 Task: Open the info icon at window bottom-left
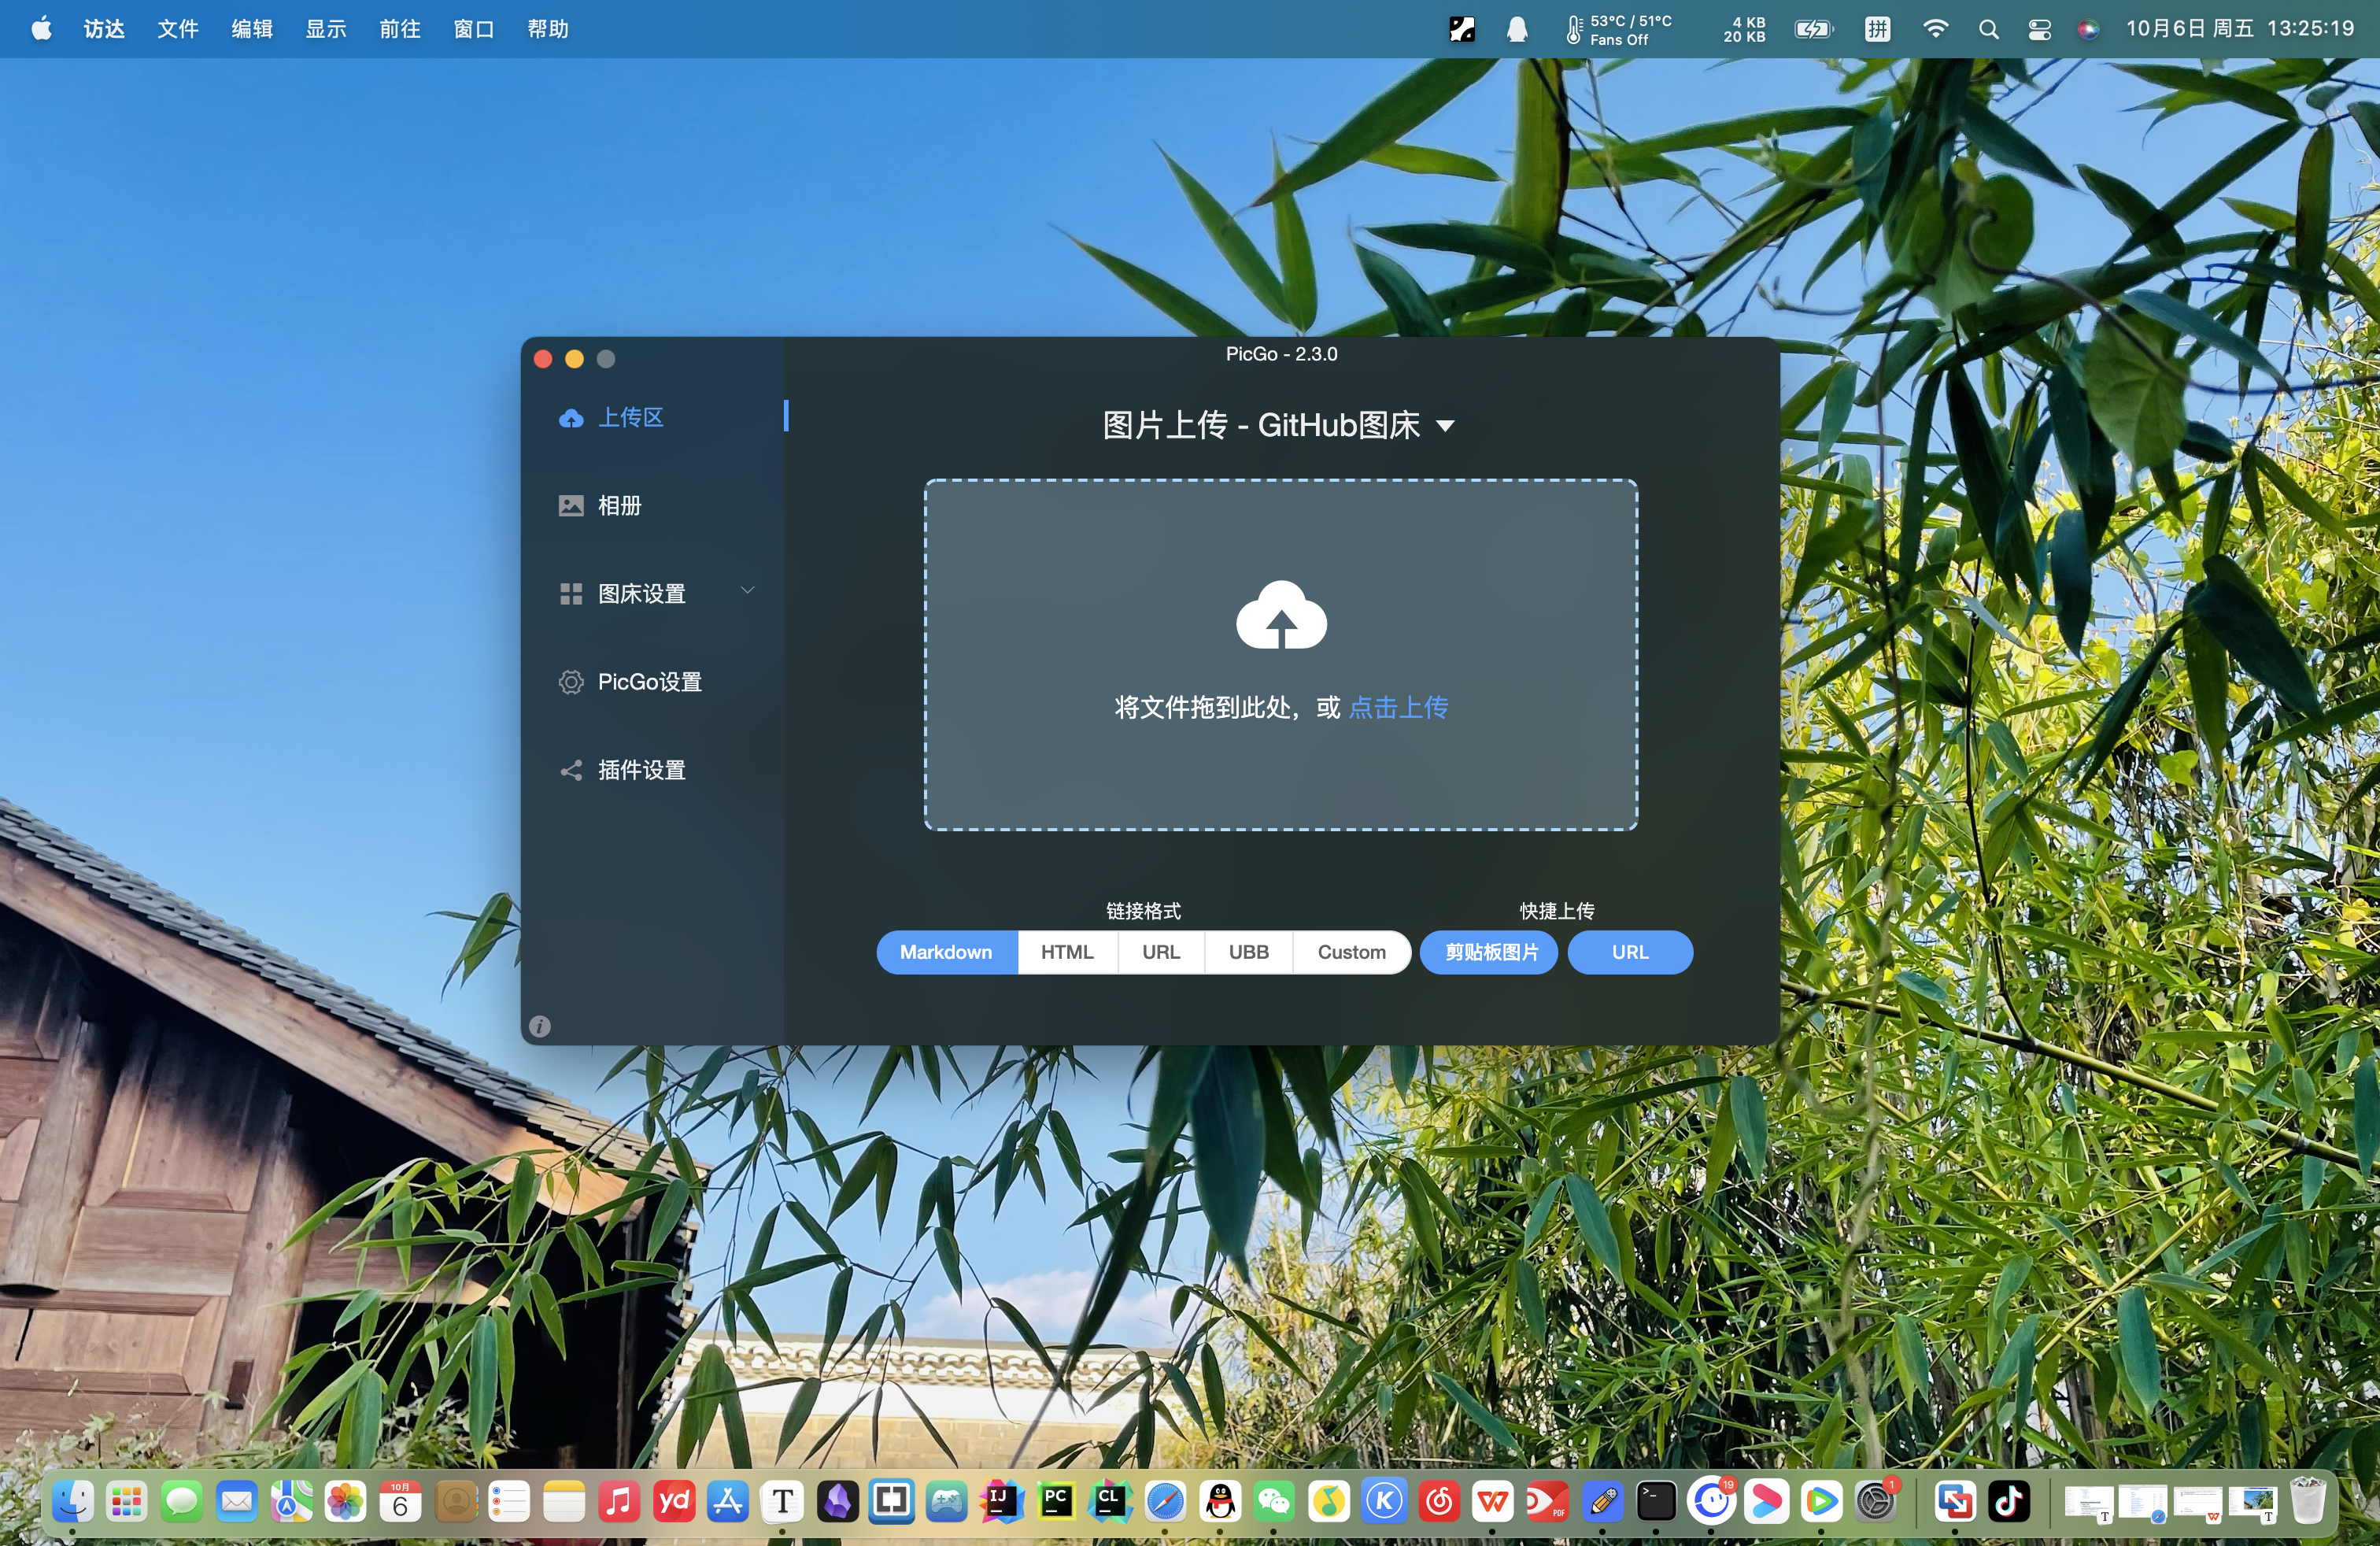pyautogui.click(x=540, y=1026)
